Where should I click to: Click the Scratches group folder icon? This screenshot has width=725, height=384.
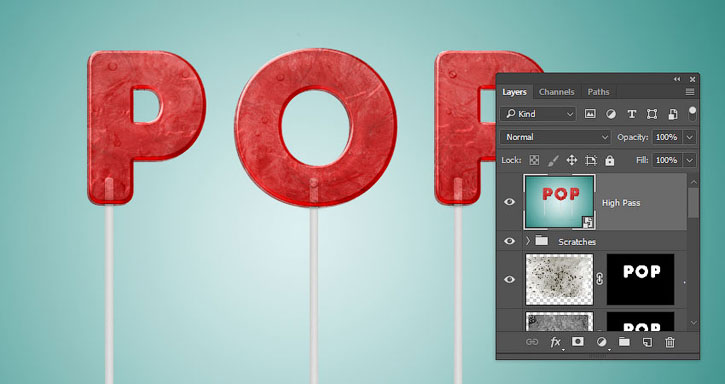(x=541, y=241)
